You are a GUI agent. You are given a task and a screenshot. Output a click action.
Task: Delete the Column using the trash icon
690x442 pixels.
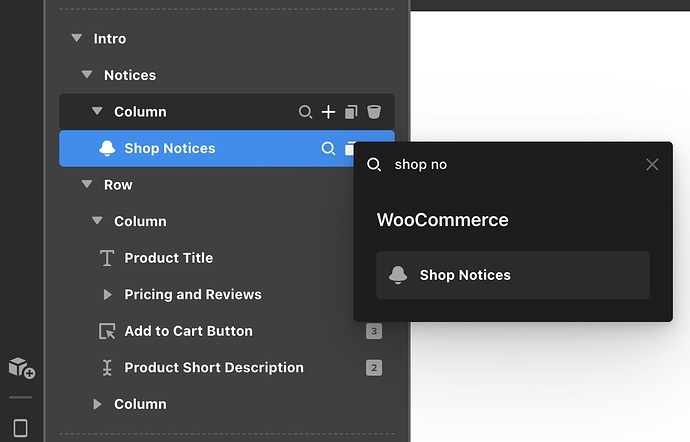tap(373, 112)
